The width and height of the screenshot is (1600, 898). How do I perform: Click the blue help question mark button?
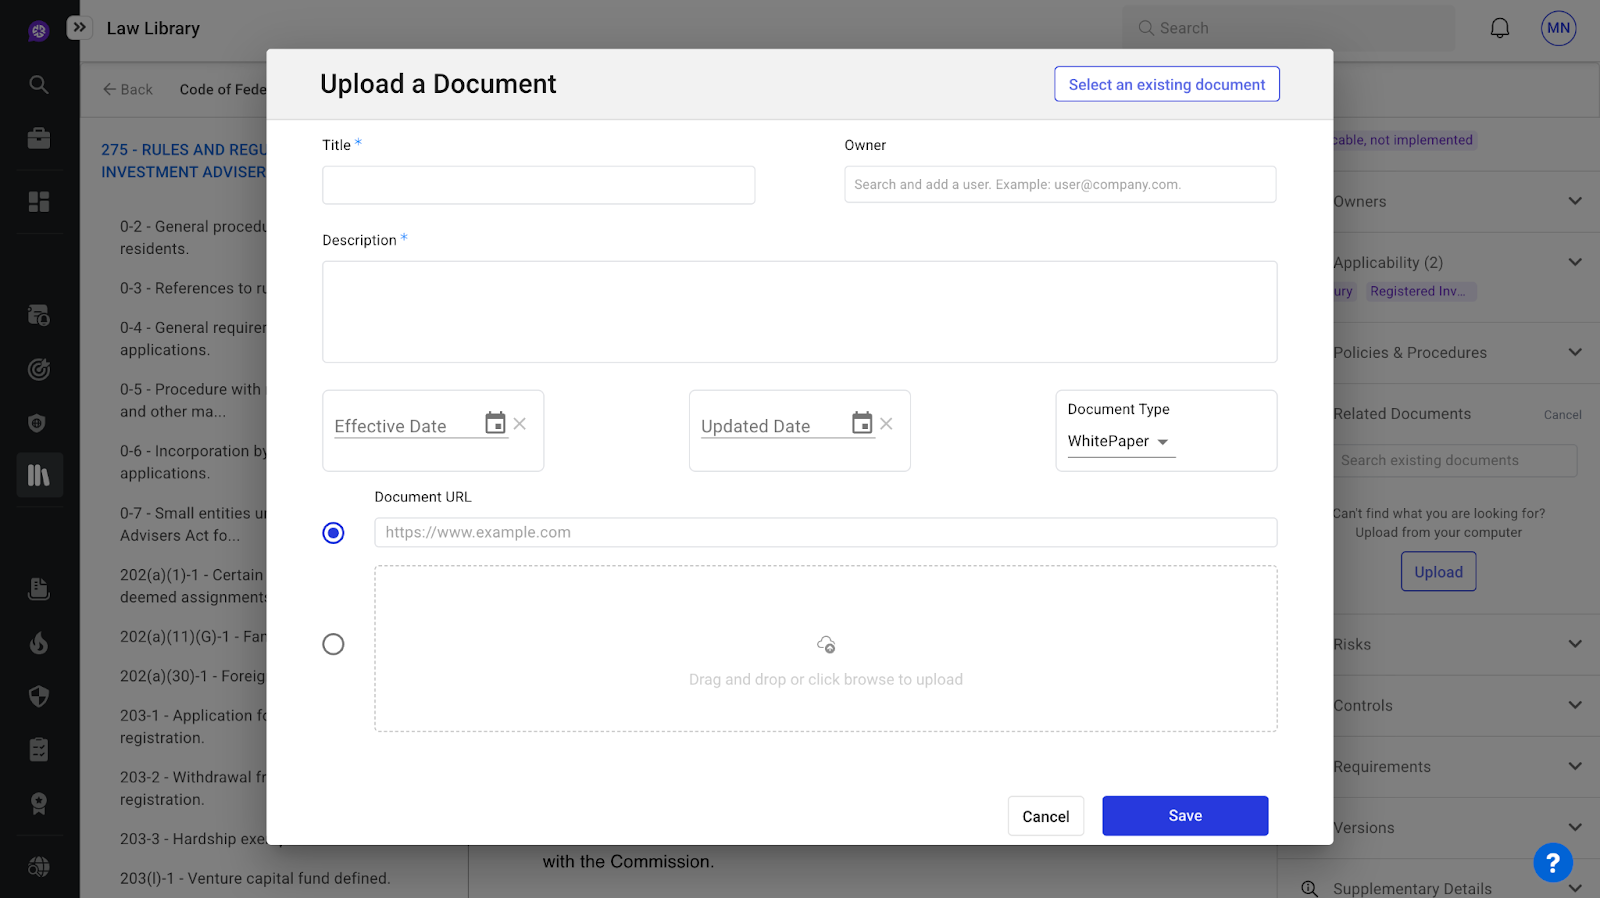click(1552, 862)
